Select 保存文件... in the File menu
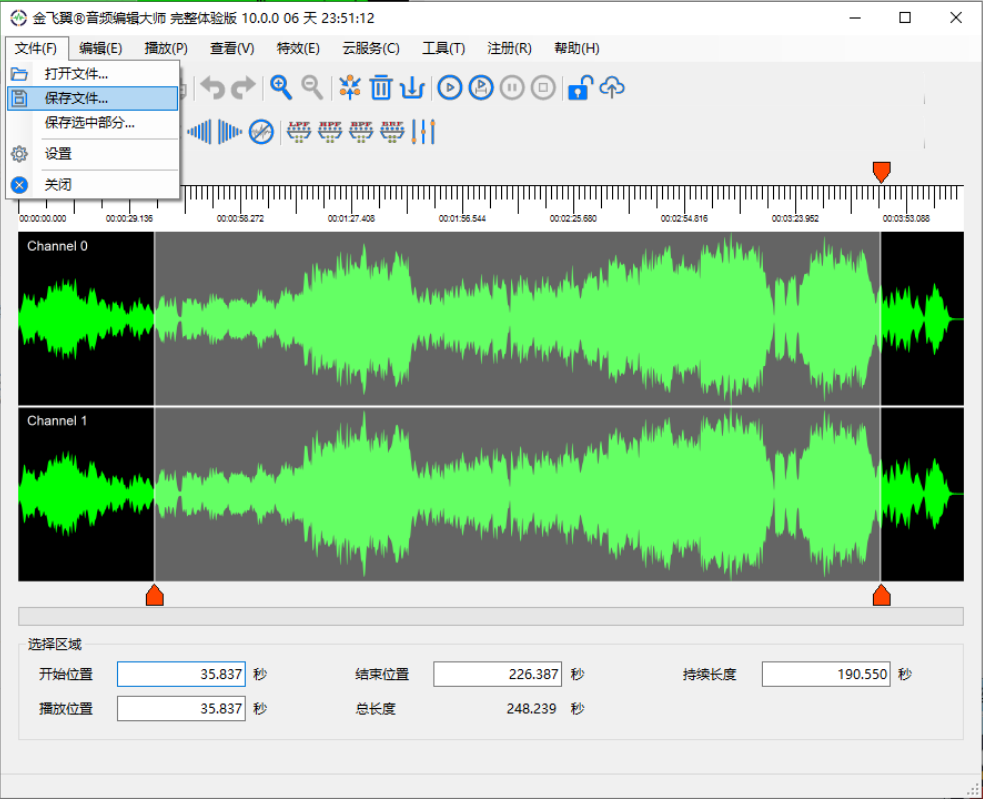983x799 pixels. [x=76, y=98]
